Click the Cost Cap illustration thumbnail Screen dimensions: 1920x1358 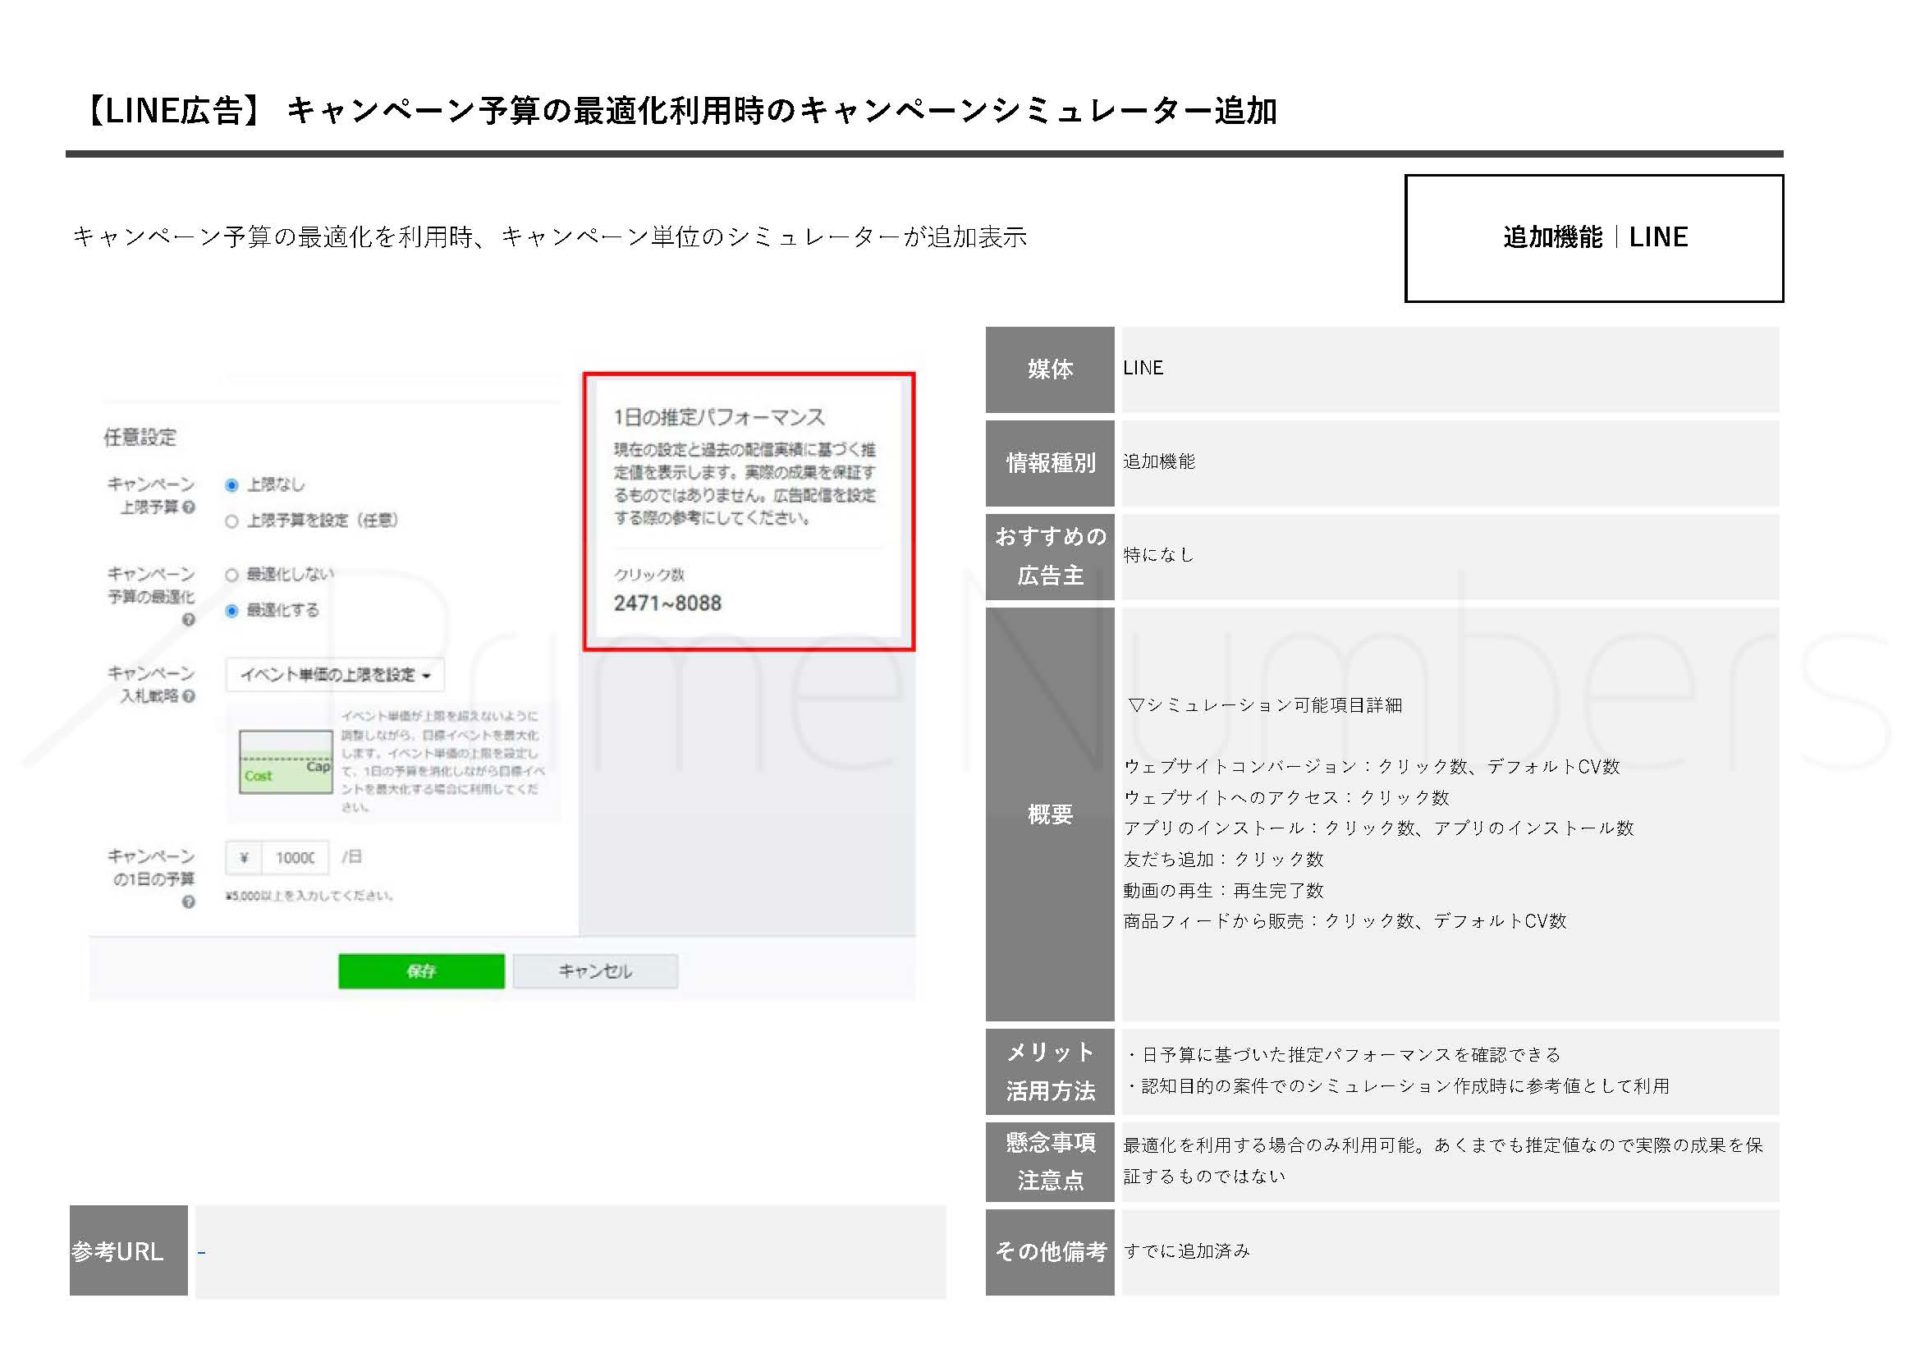click(286, 762)
